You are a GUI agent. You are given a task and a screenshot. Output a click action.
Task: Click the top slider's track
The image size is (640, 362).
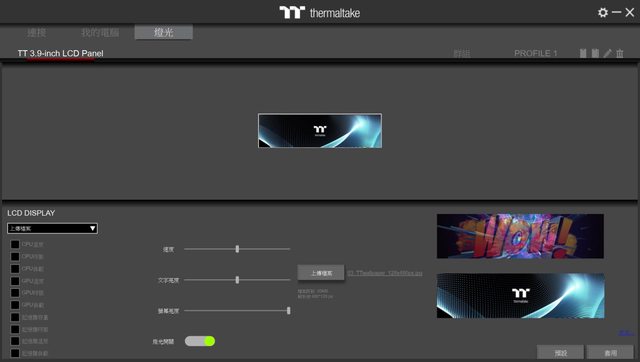coord(237,249)
